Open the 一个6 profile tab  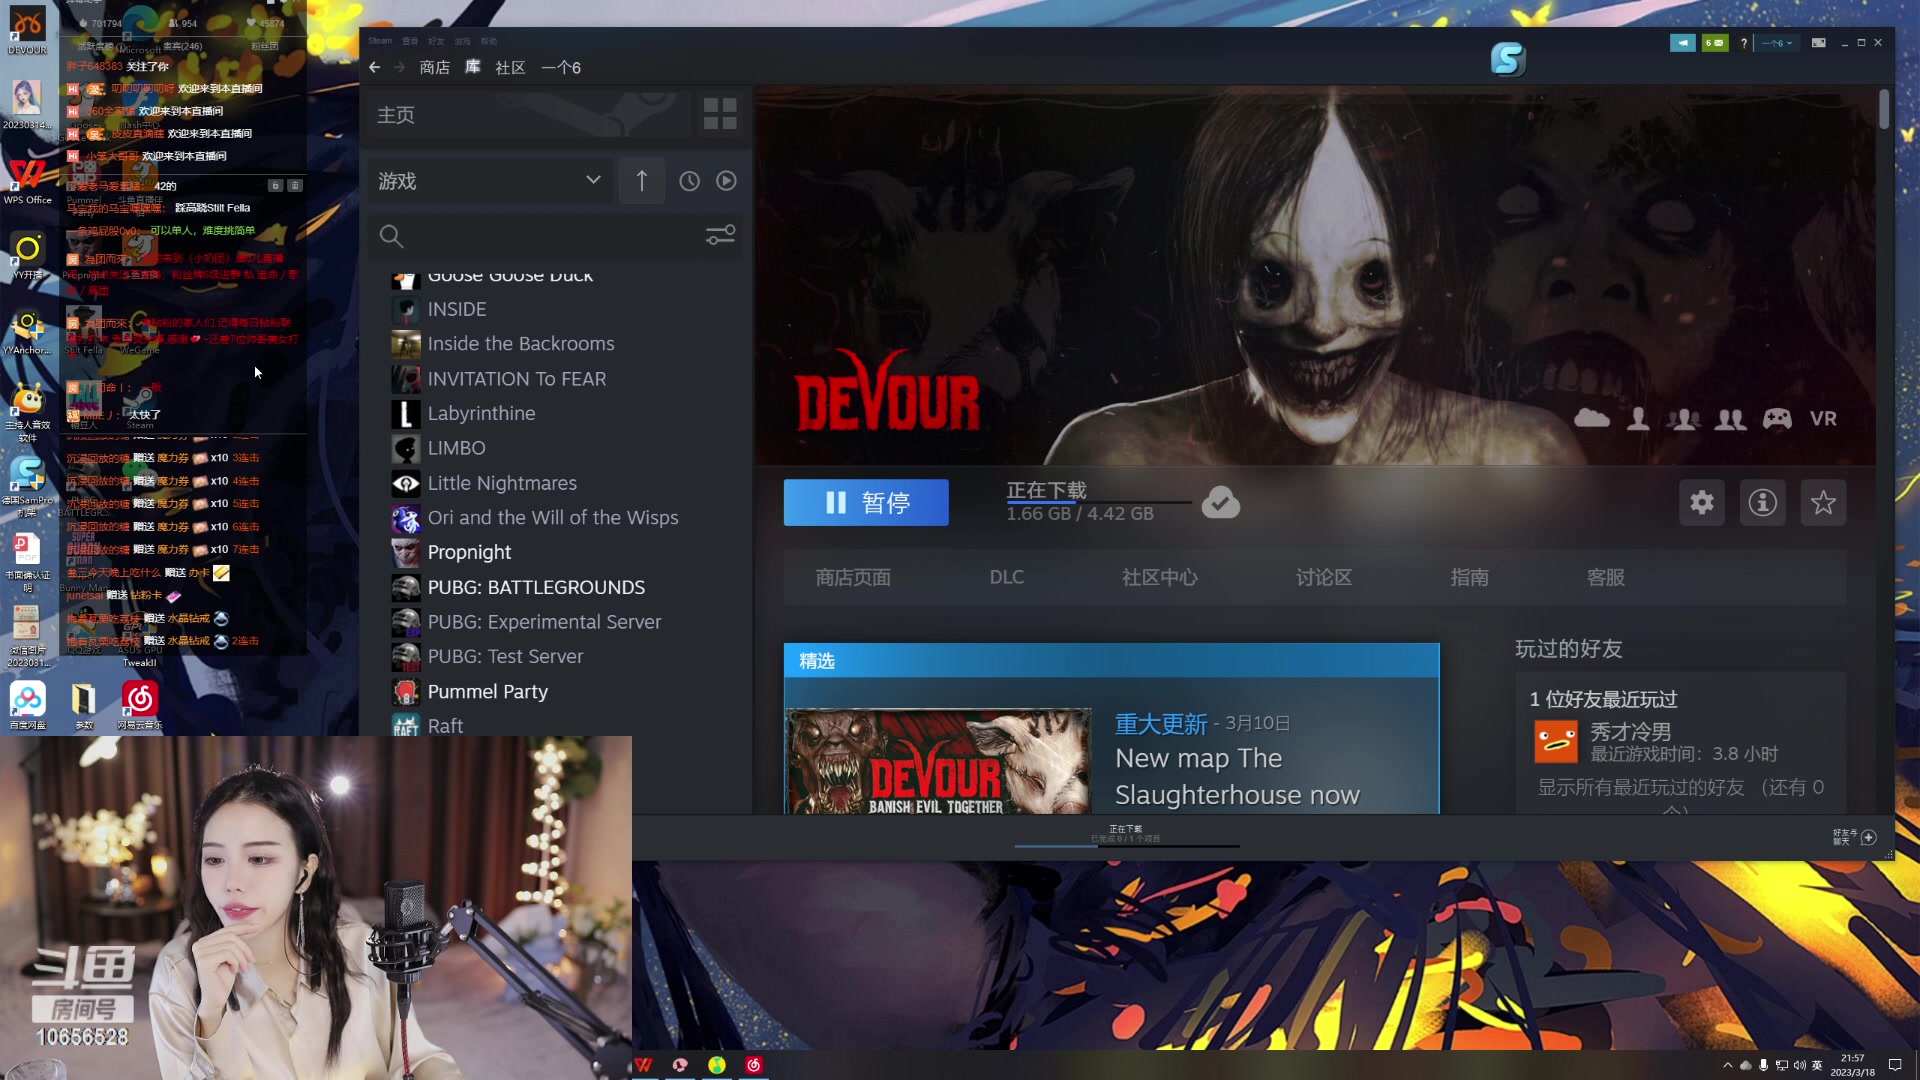[561, 67]
